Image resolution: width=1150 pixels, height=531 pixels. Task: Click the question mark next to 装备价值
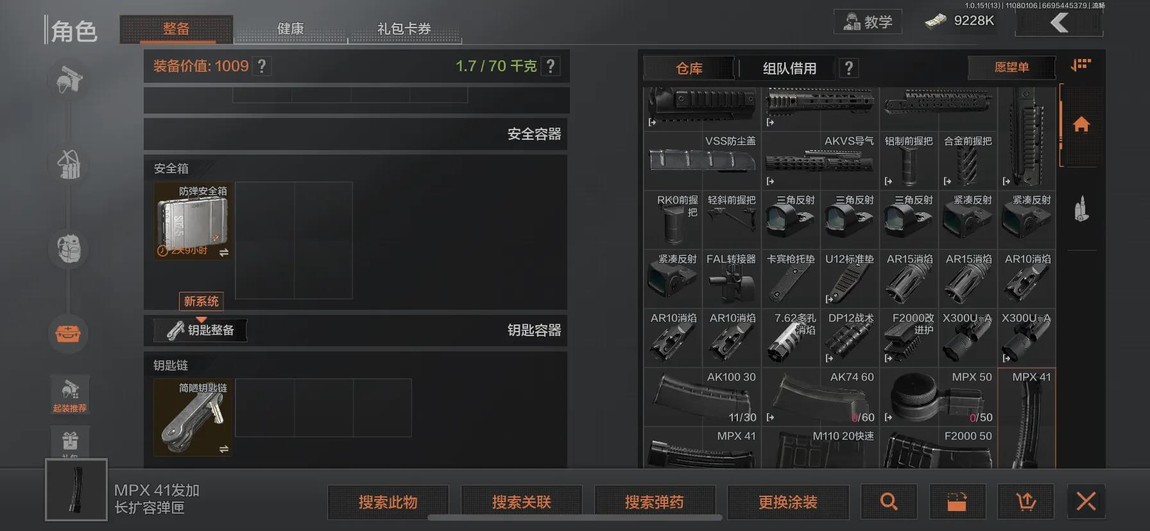click(x=261, y=66)
